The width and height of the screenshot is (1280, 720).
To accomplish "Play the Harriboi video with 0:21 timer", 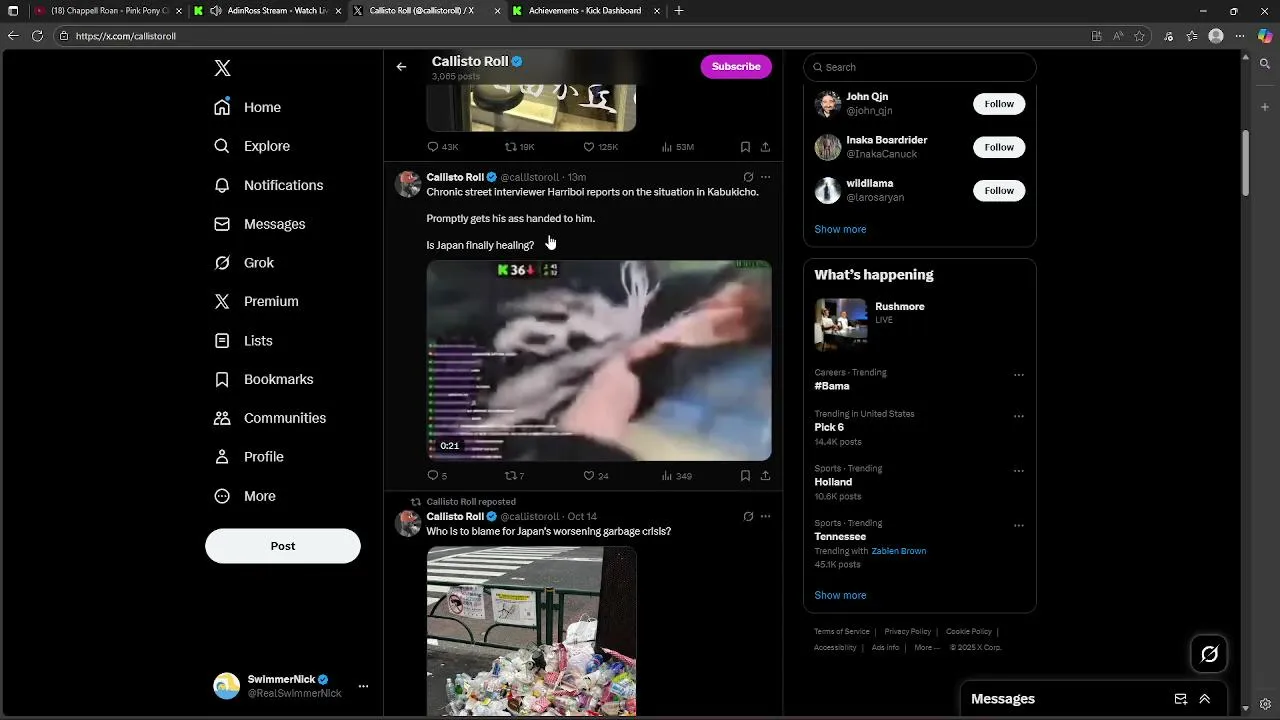I will 599,361.
